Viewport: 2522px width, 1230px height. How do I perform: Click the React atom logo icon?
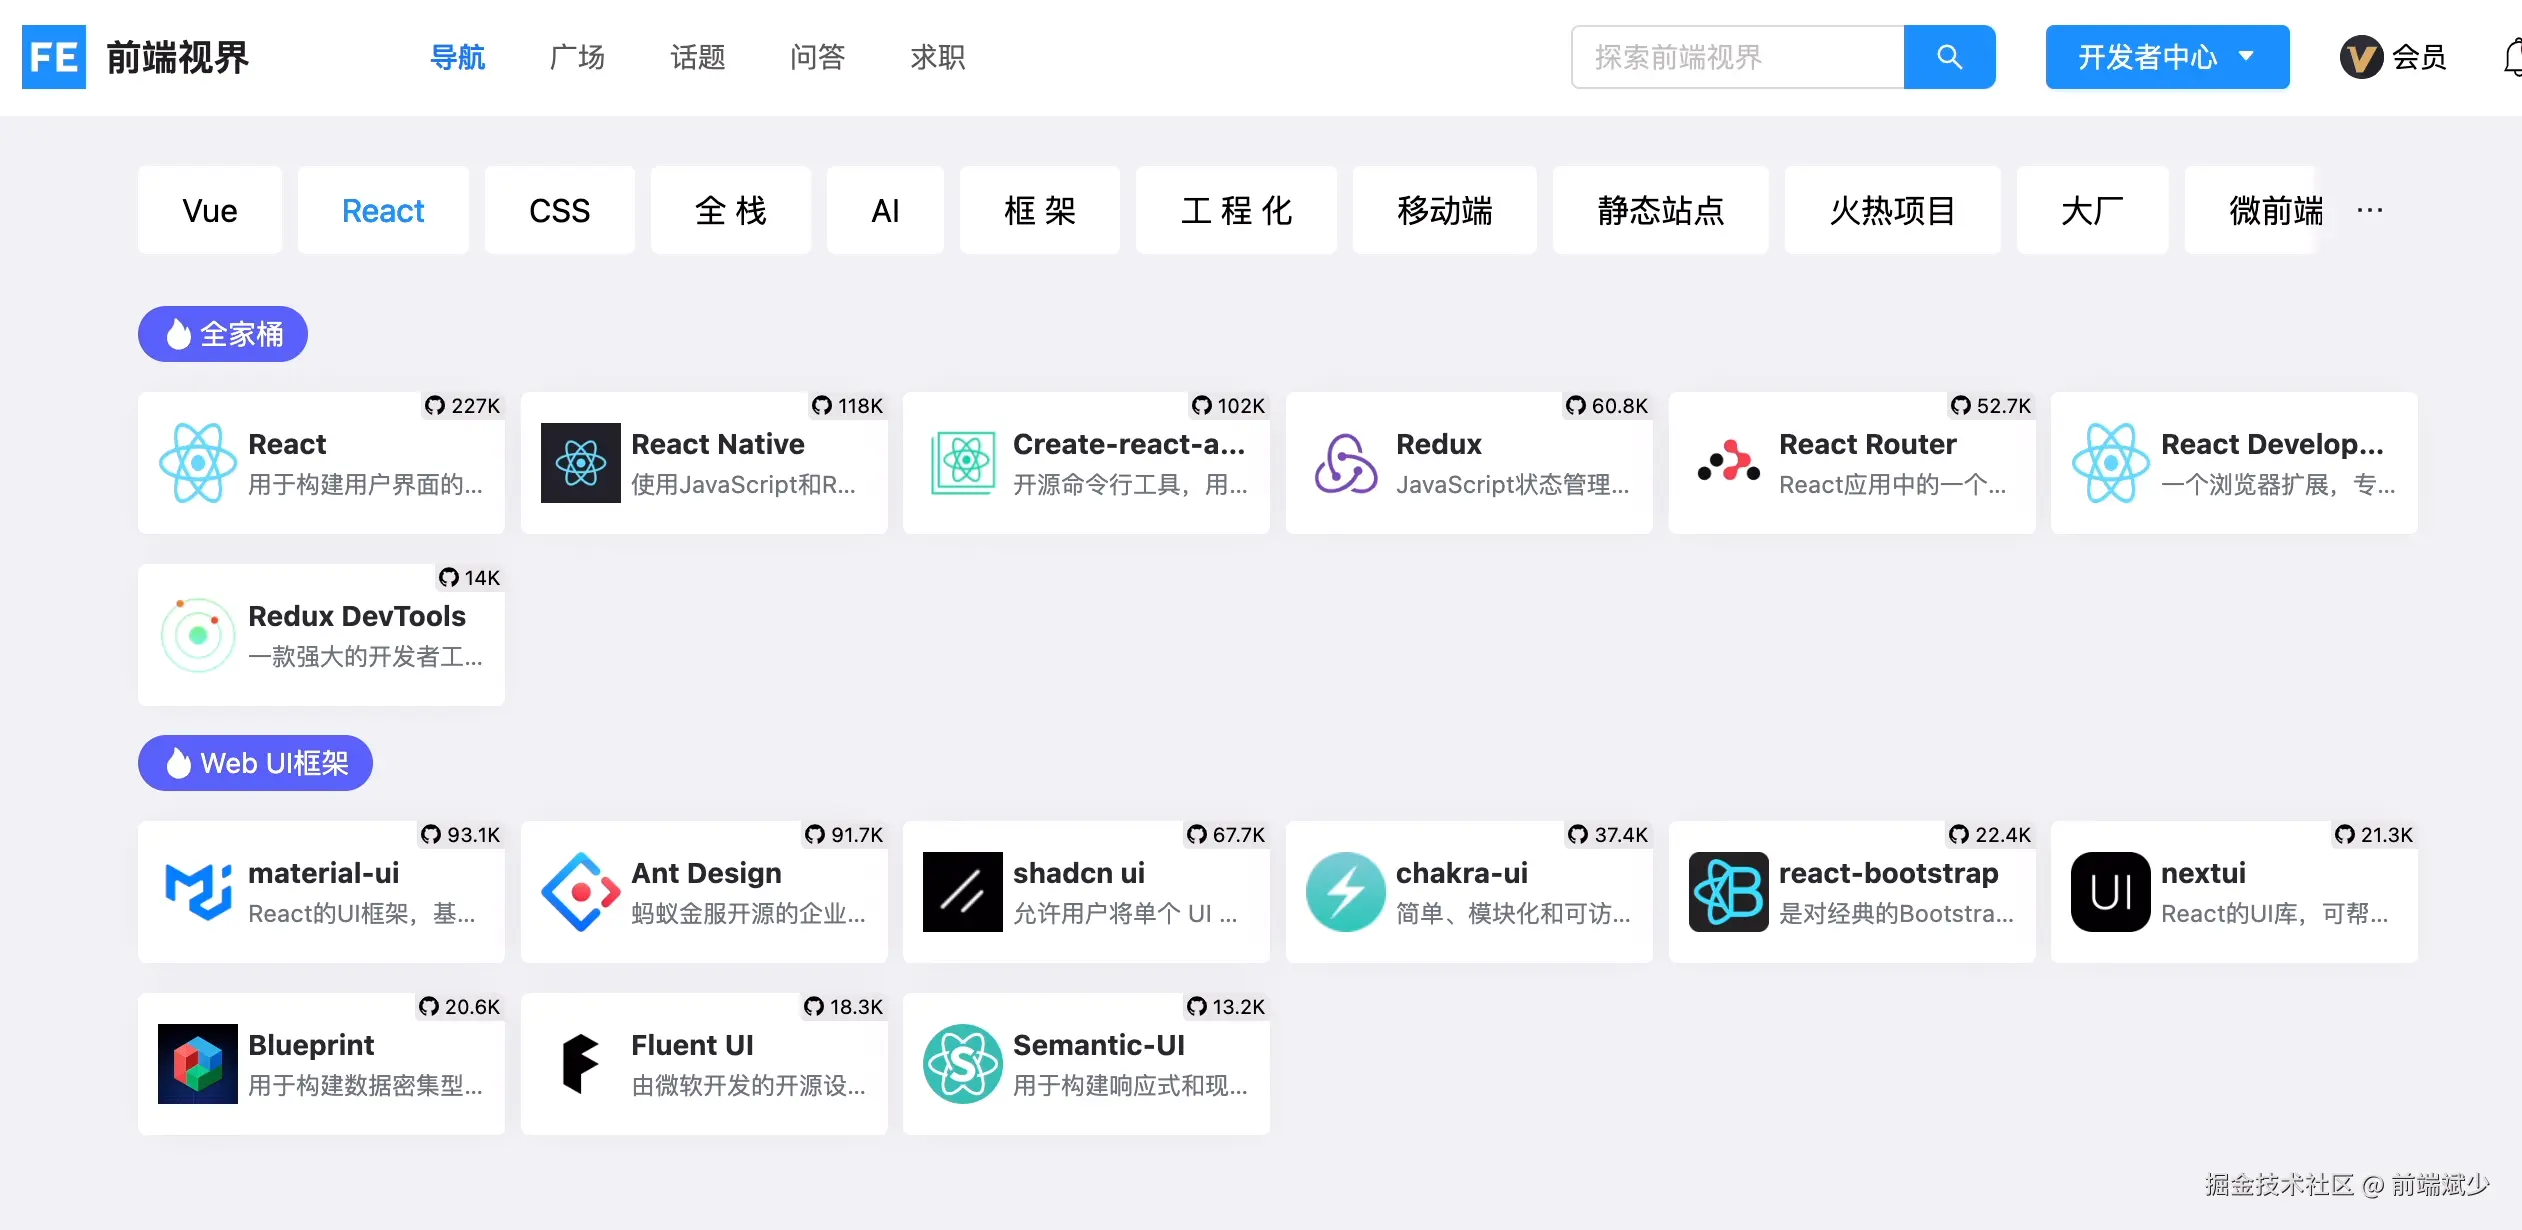(x=198, y=463)
